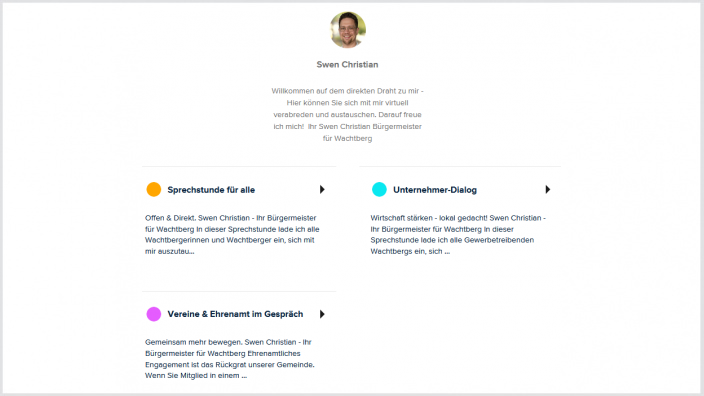The image size is (704, 396).
Task: Expand Unternehmer-Dialog using the arrow icon
Action: [547, 189]
